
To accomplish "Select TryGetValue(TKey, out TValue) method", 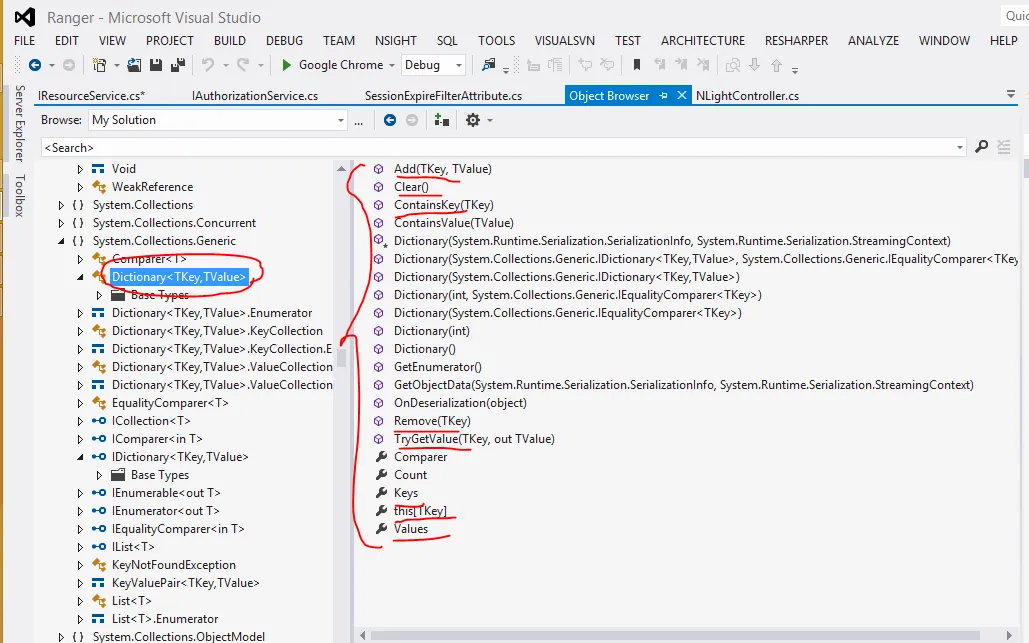I will click(x=474, y=439).
